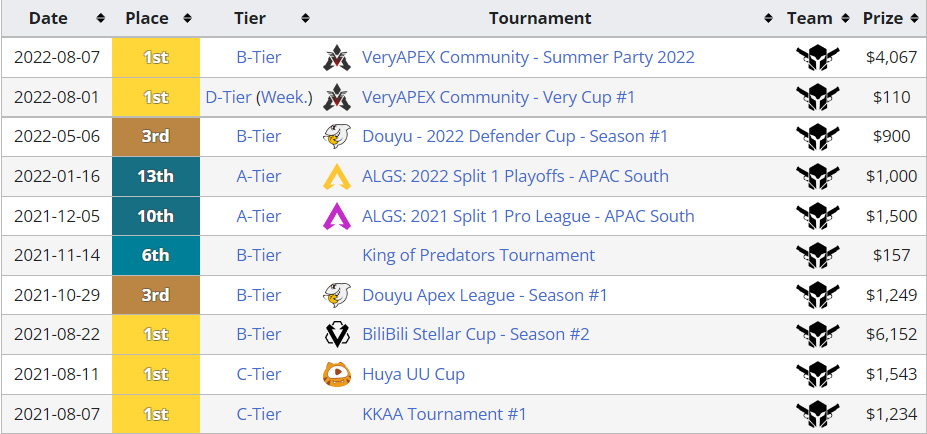
Task: Click the Tournament column header
Action: (x=540, y=18)
